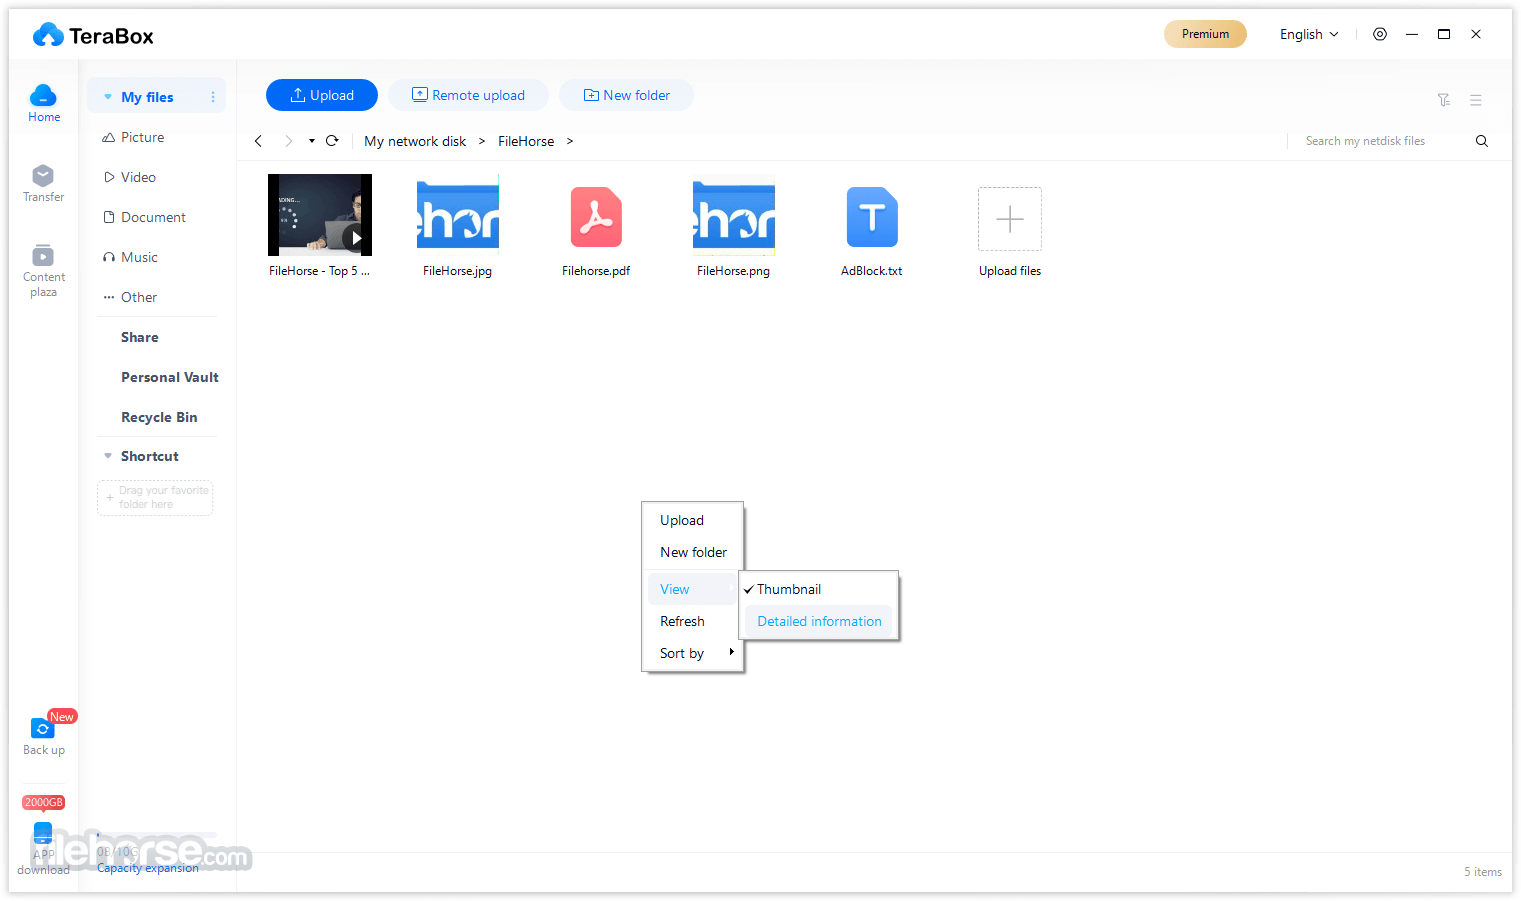
Task: Refresh the folder with reload icon
Action: coord(332,141)
